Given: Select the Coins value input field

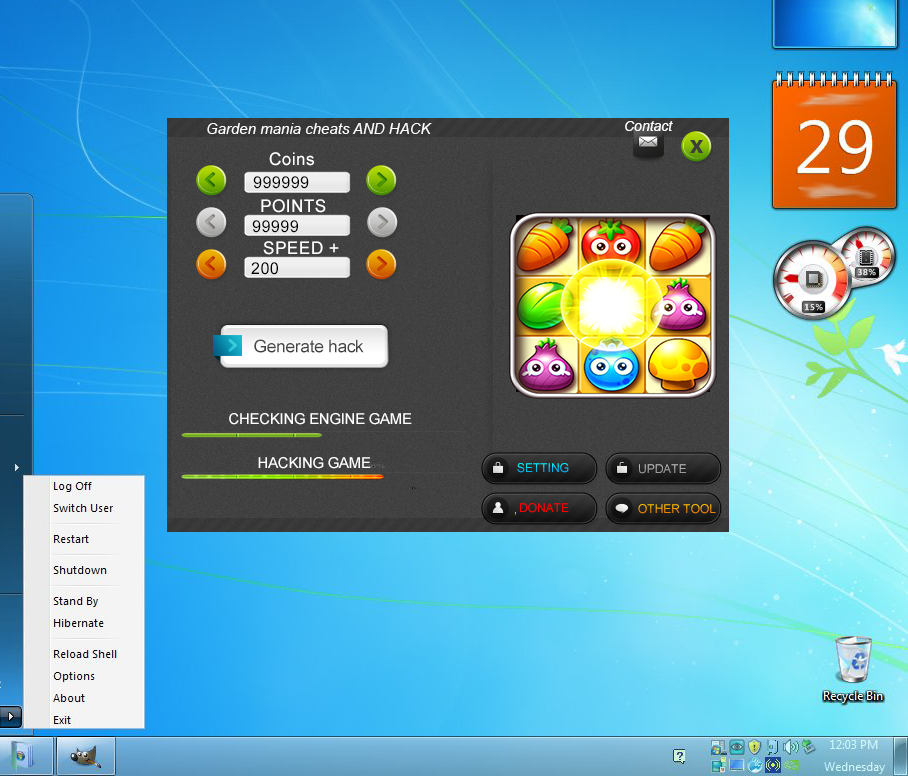Looking at the screenshot, I should coord(297,182).
